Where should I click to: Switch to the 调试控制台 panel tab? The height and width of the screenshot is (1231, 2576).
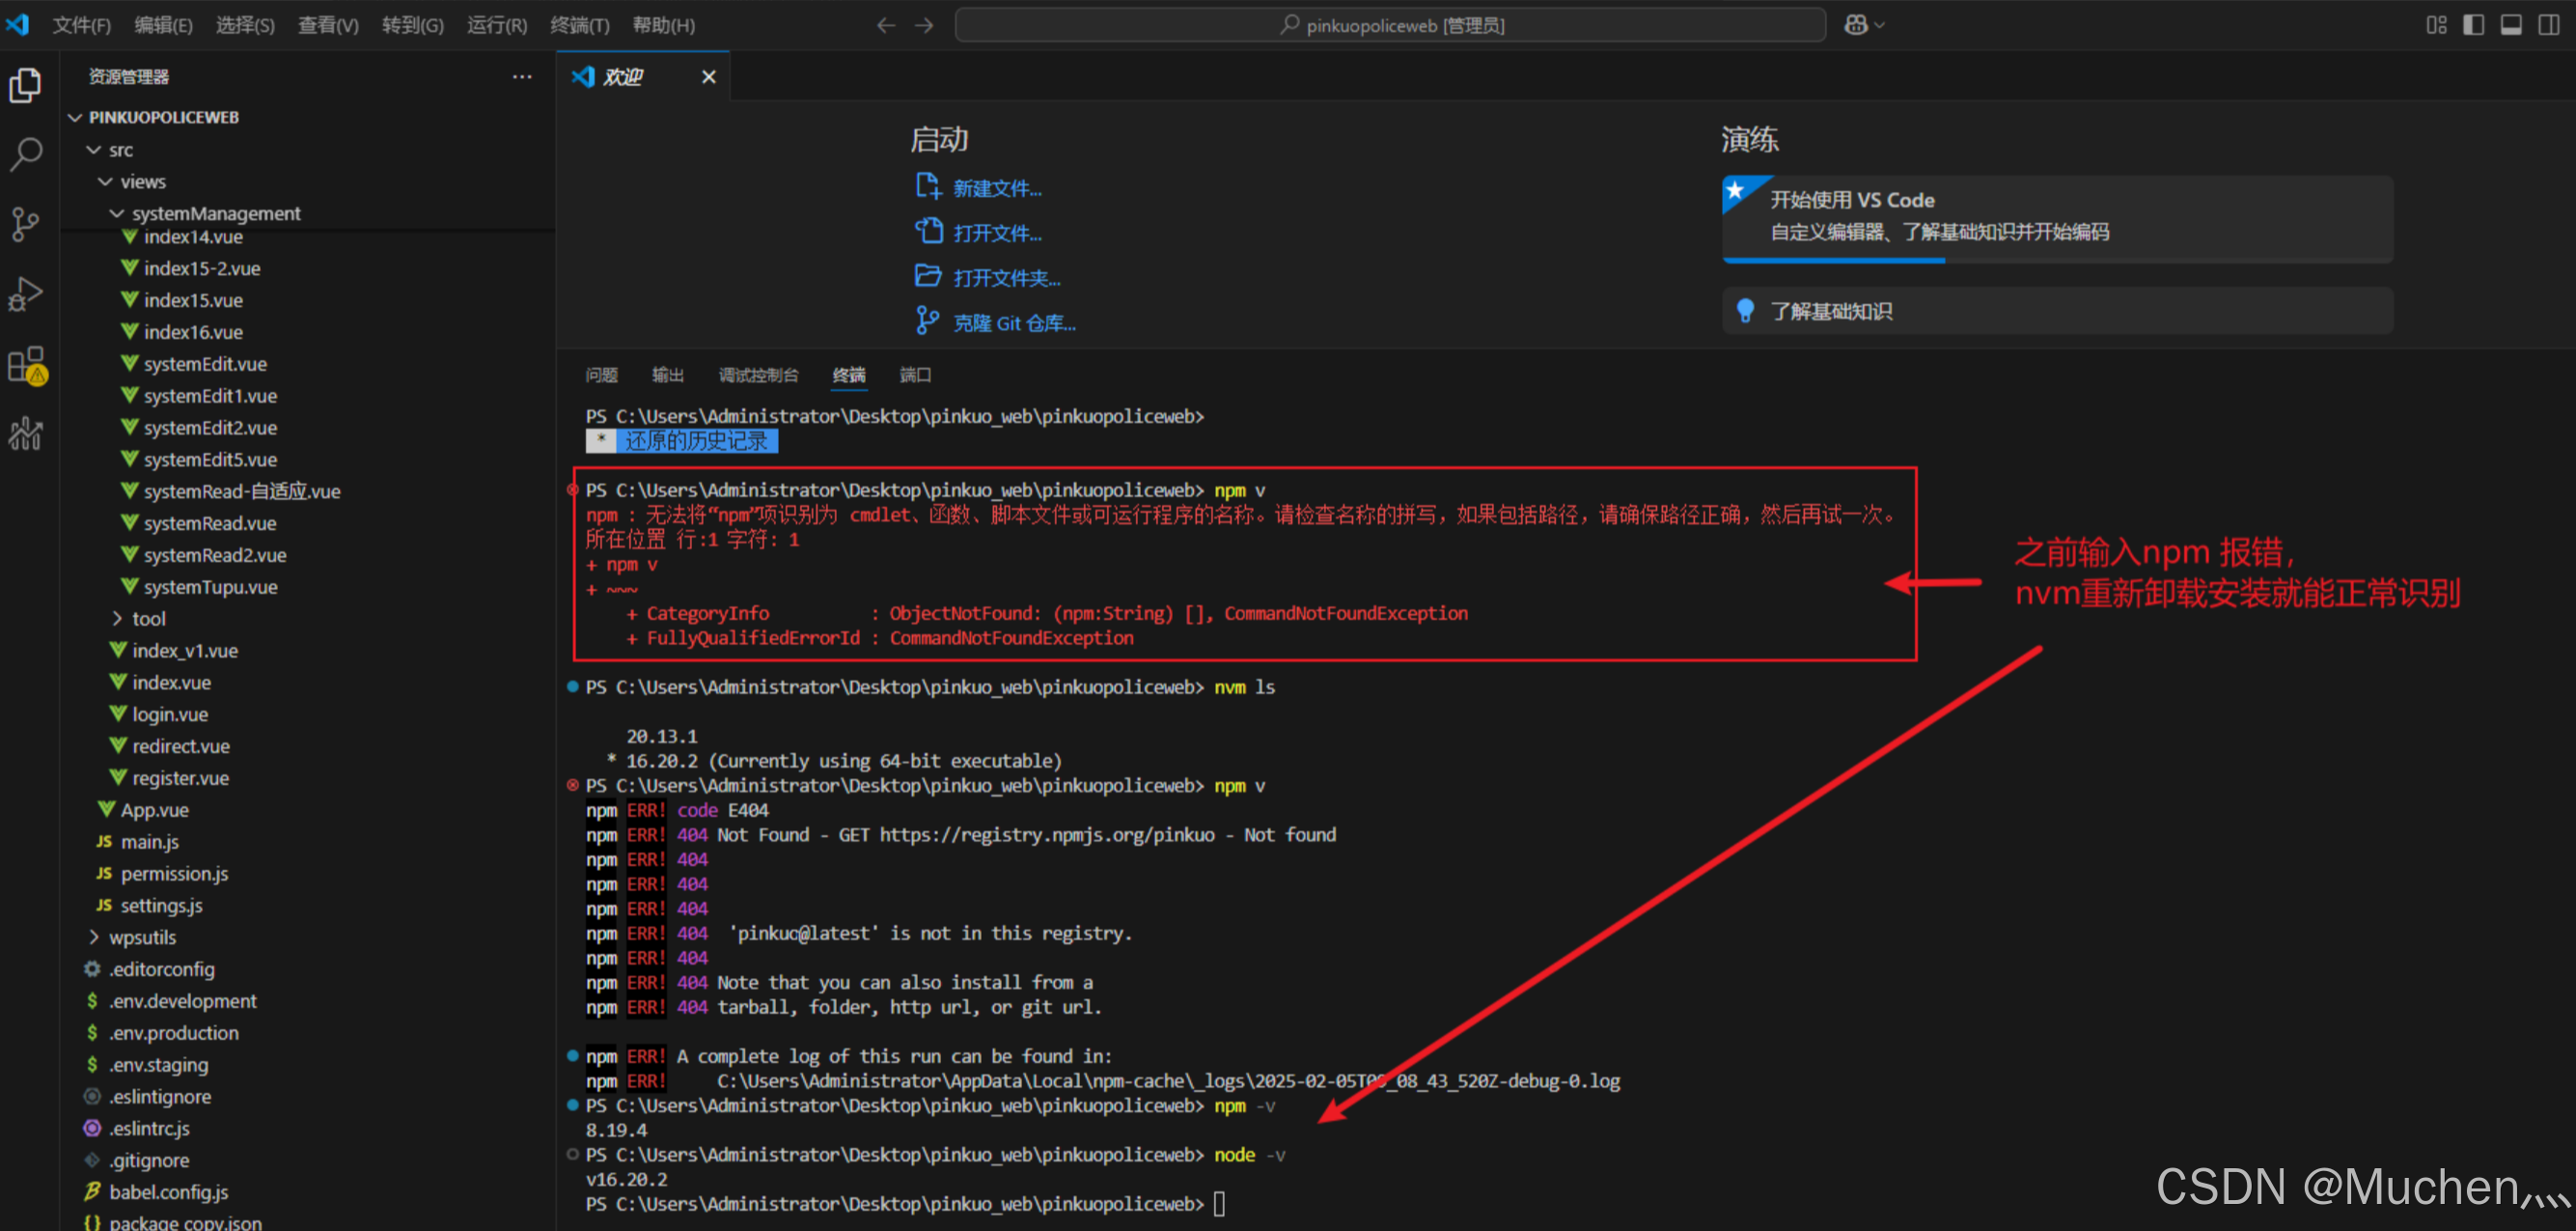click(758, 375)
